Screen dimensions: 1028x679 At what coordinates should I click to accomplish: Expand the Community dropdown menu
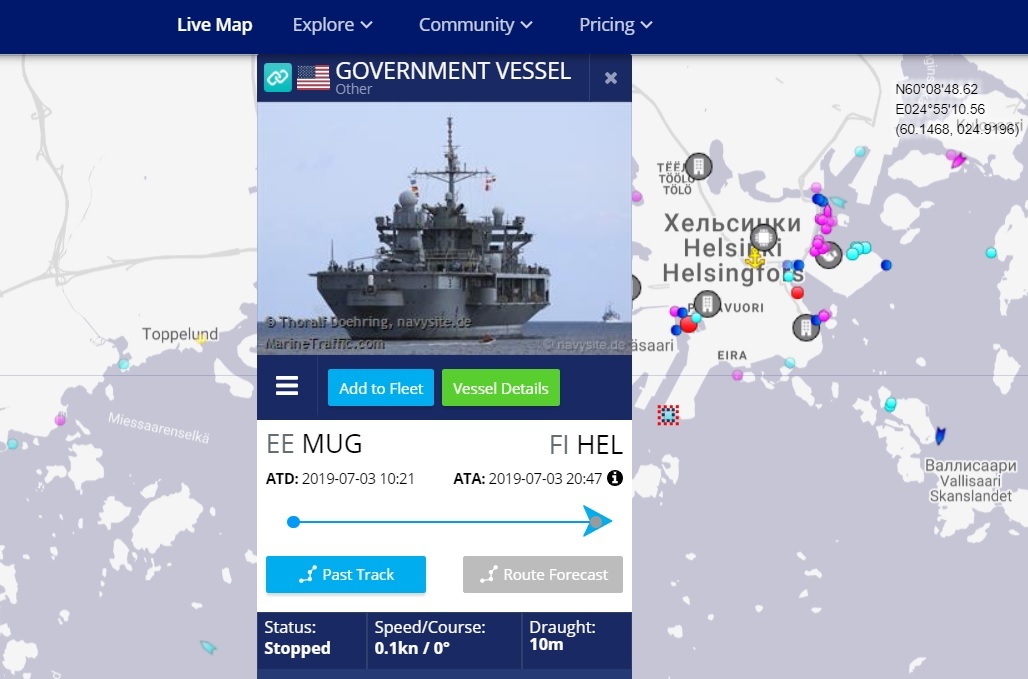[475, 25]
